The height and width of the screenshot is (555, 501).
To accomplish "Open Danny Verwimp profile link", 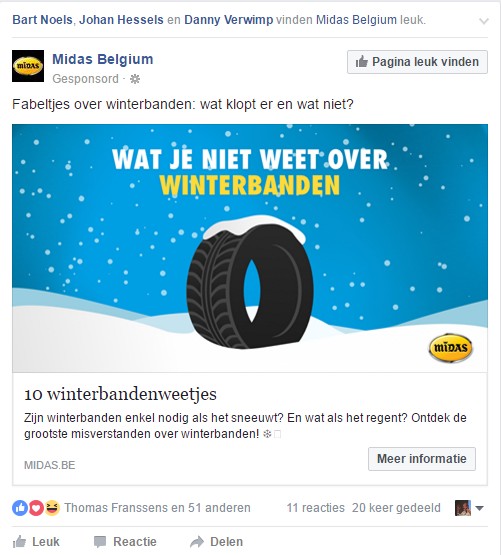I will click(x=229, y=20).
